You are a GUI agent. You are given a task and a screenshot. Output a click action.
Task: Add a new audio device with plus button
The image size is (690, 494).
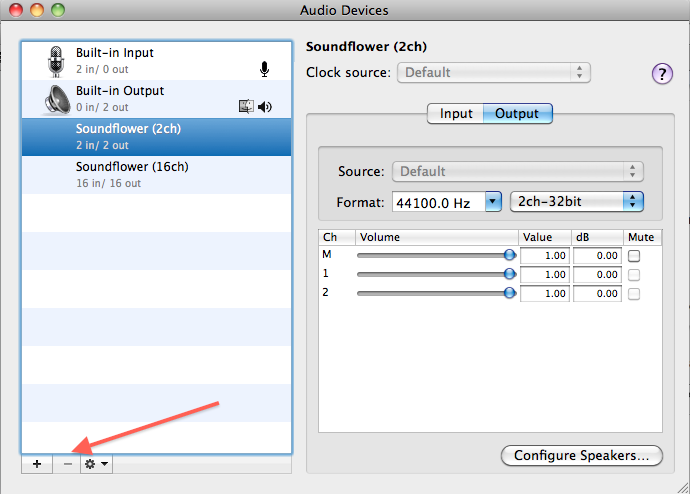click(37, 464)
